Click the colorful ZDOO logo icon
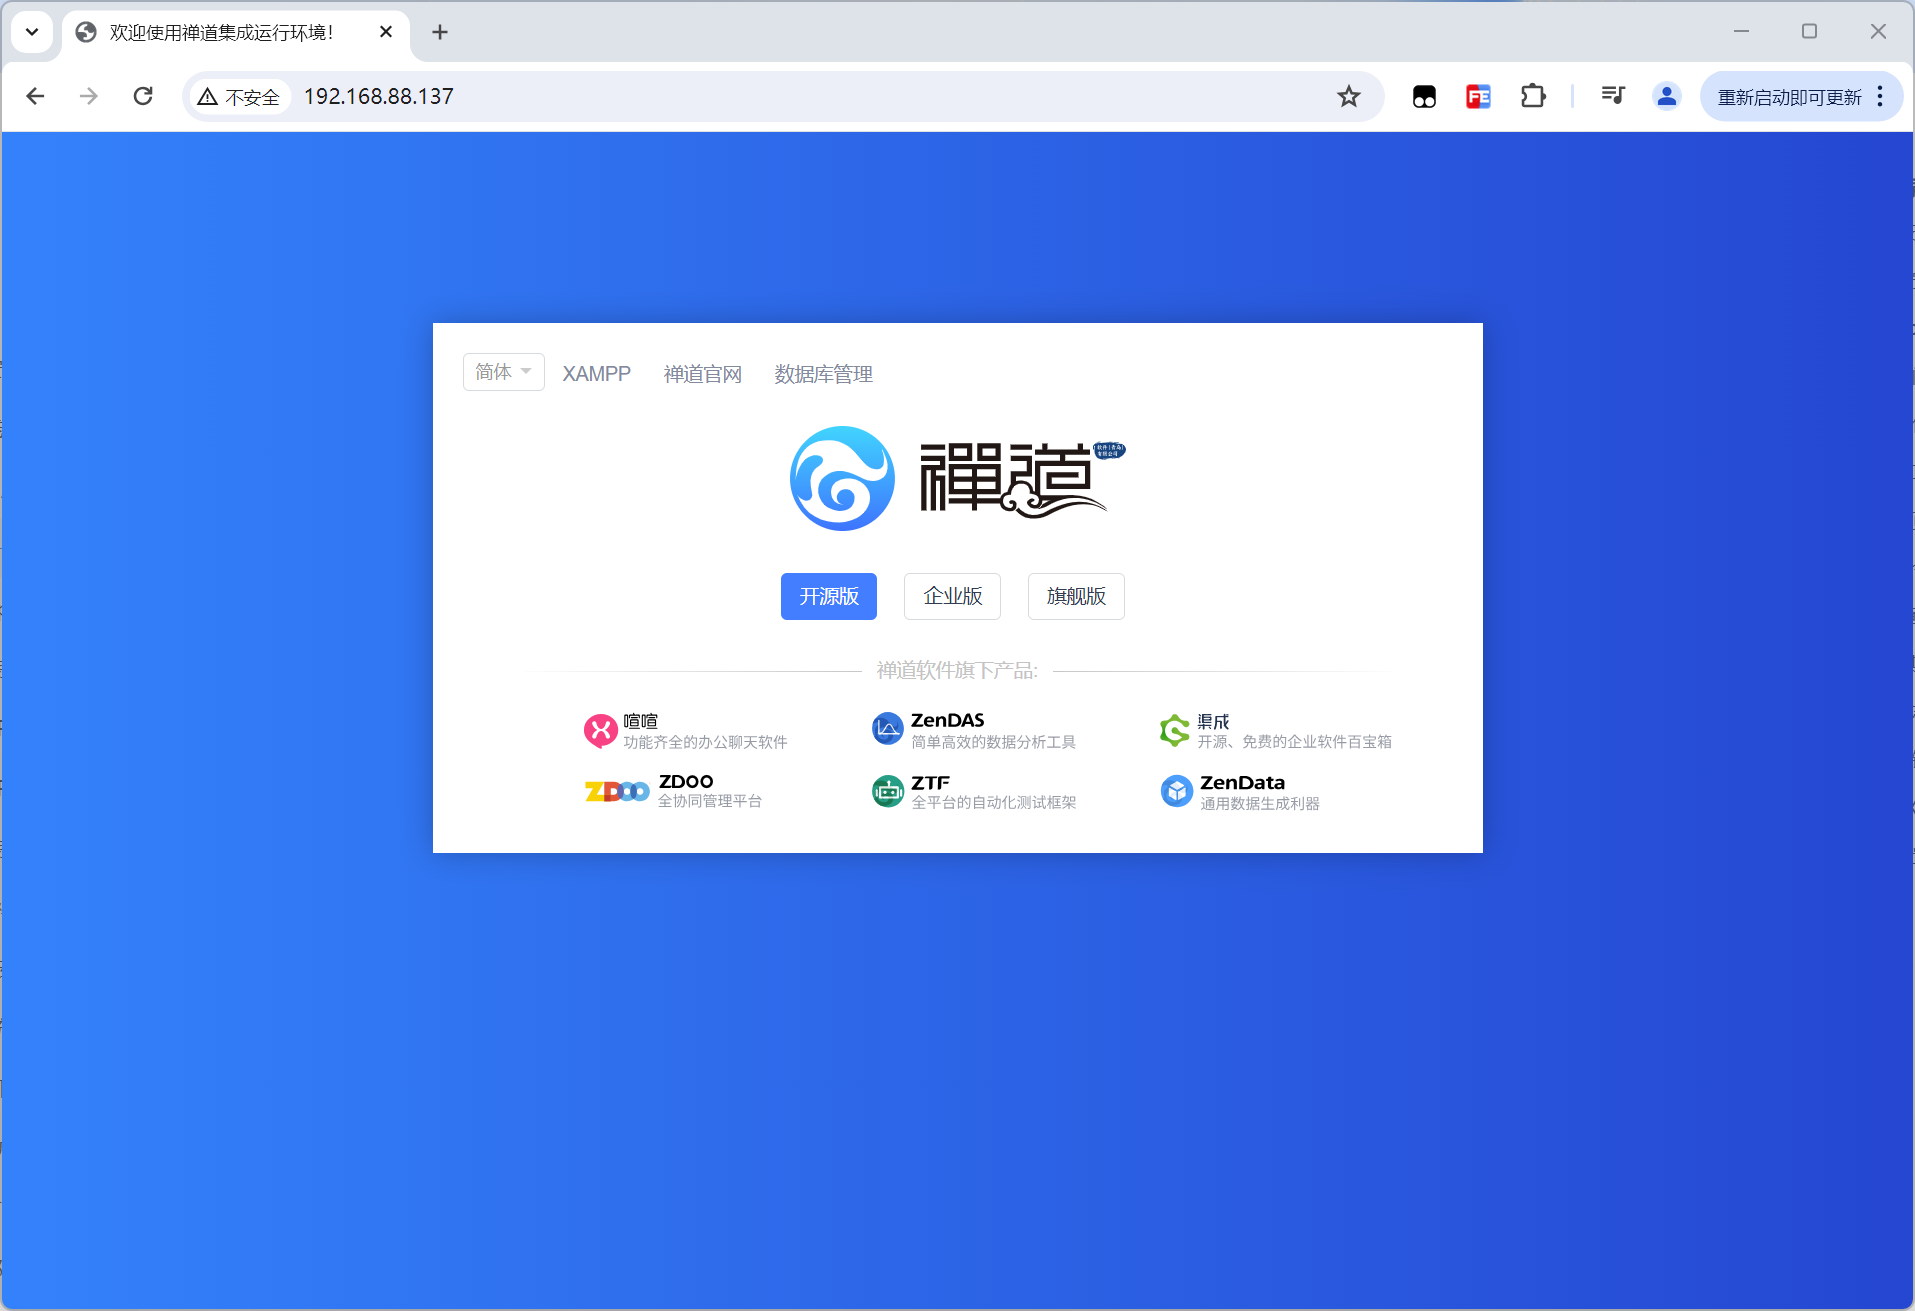The width and height of the screenshot is (1915, 1311). 617,792
